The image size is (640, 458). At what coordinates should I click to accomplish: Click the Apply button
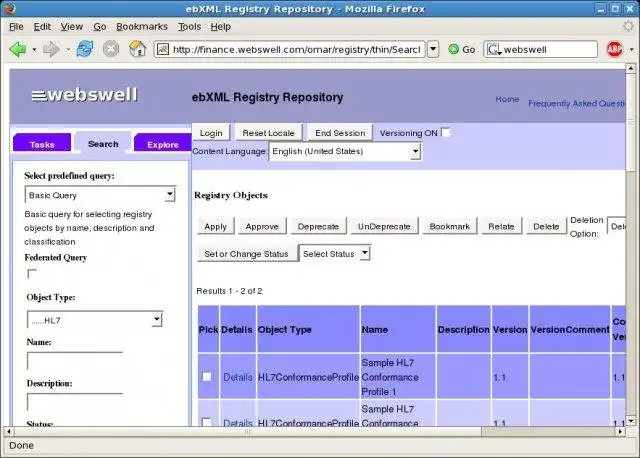point(216,227)
